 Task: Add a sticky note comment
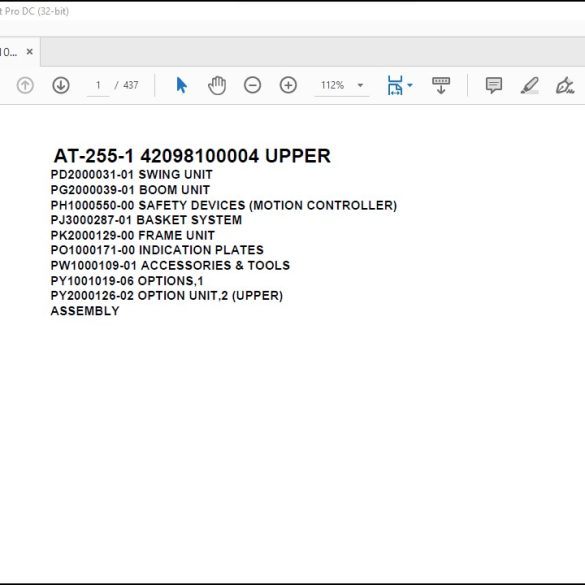494,85
